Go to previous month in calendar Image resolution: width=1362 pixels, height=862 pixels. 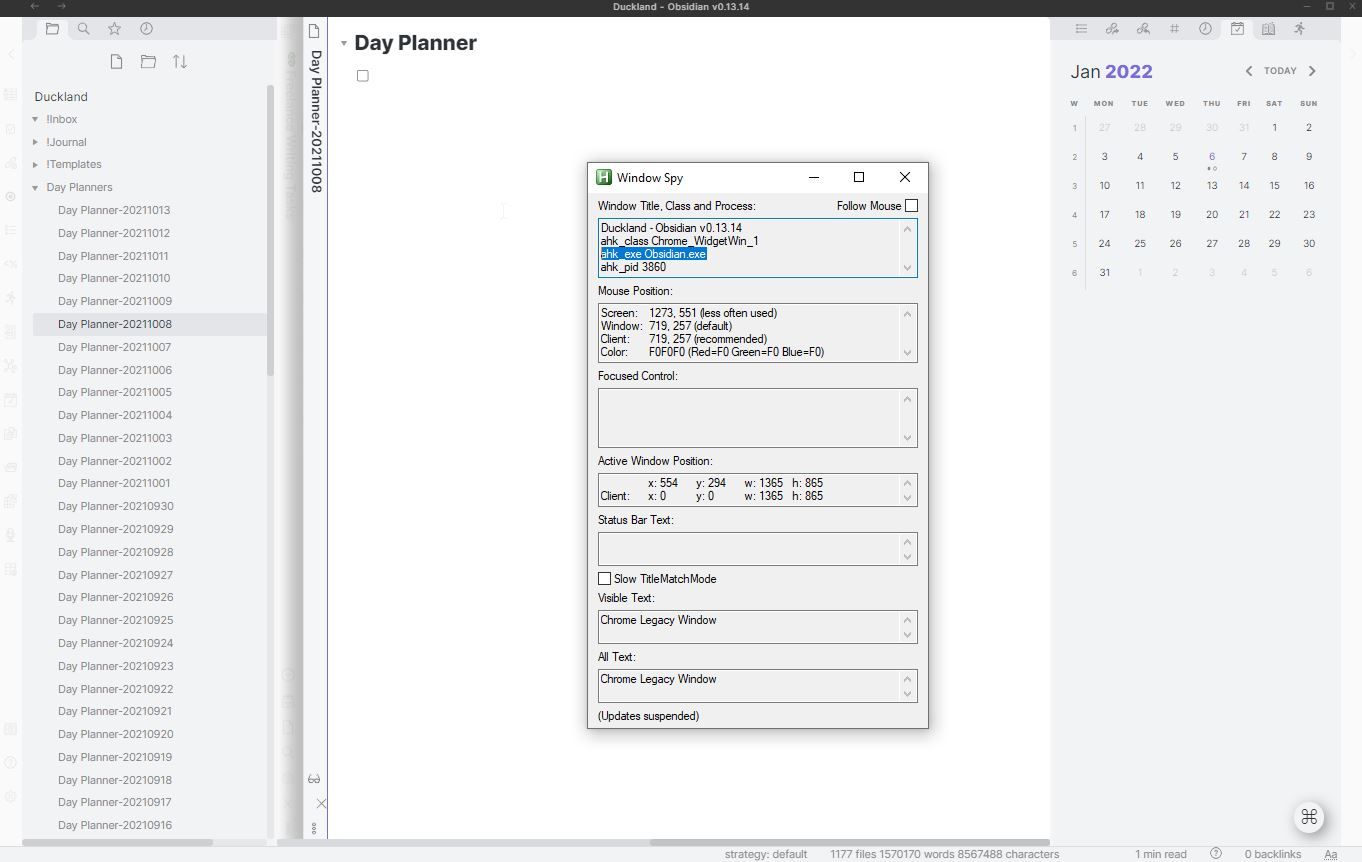1249,71
